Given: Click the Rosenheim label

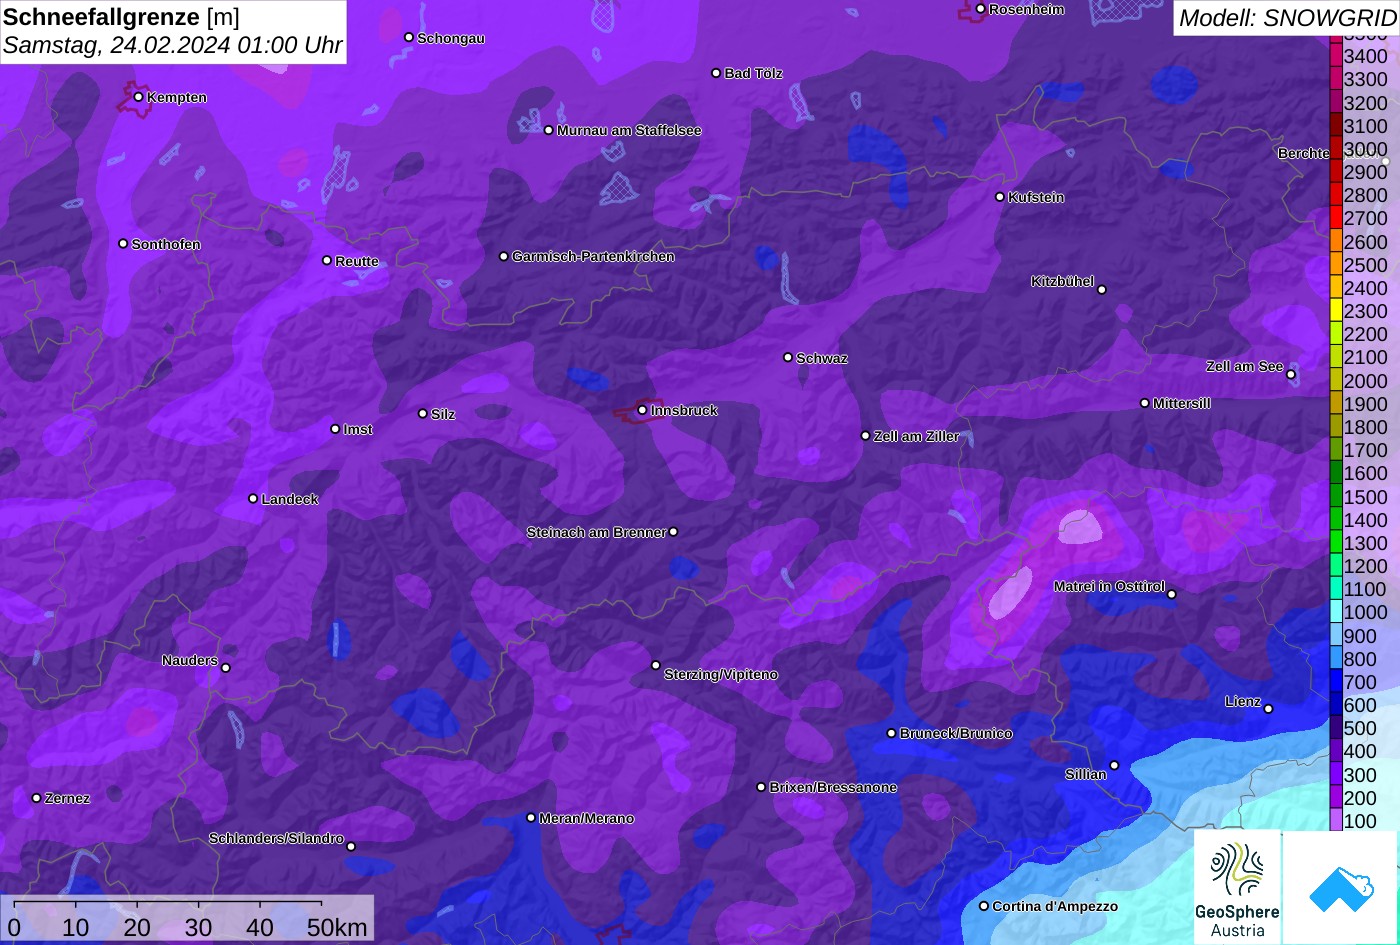Looking at the screenshot, I should pyautogui.click(x=1026, y=10).
